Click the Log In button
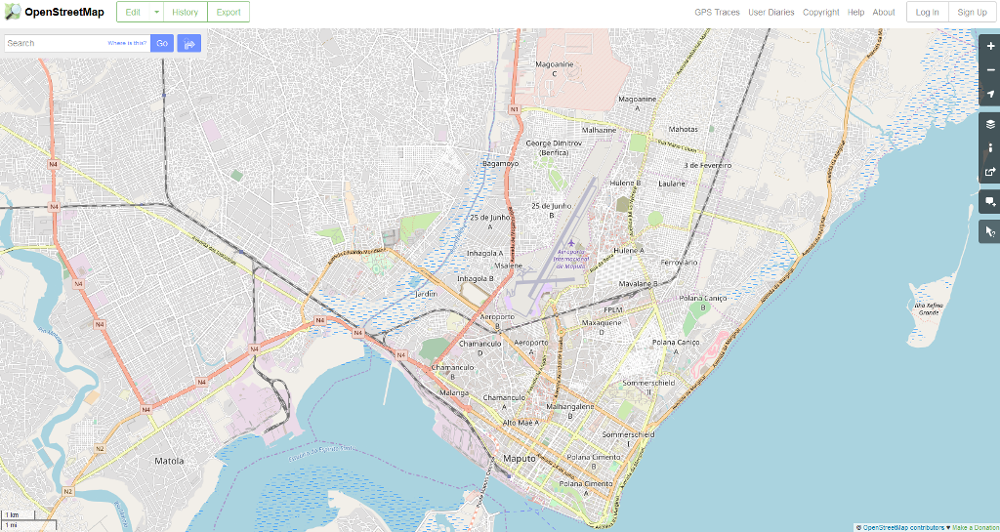The width and height of the screenshot is (1000, 532). coord(927,12)
